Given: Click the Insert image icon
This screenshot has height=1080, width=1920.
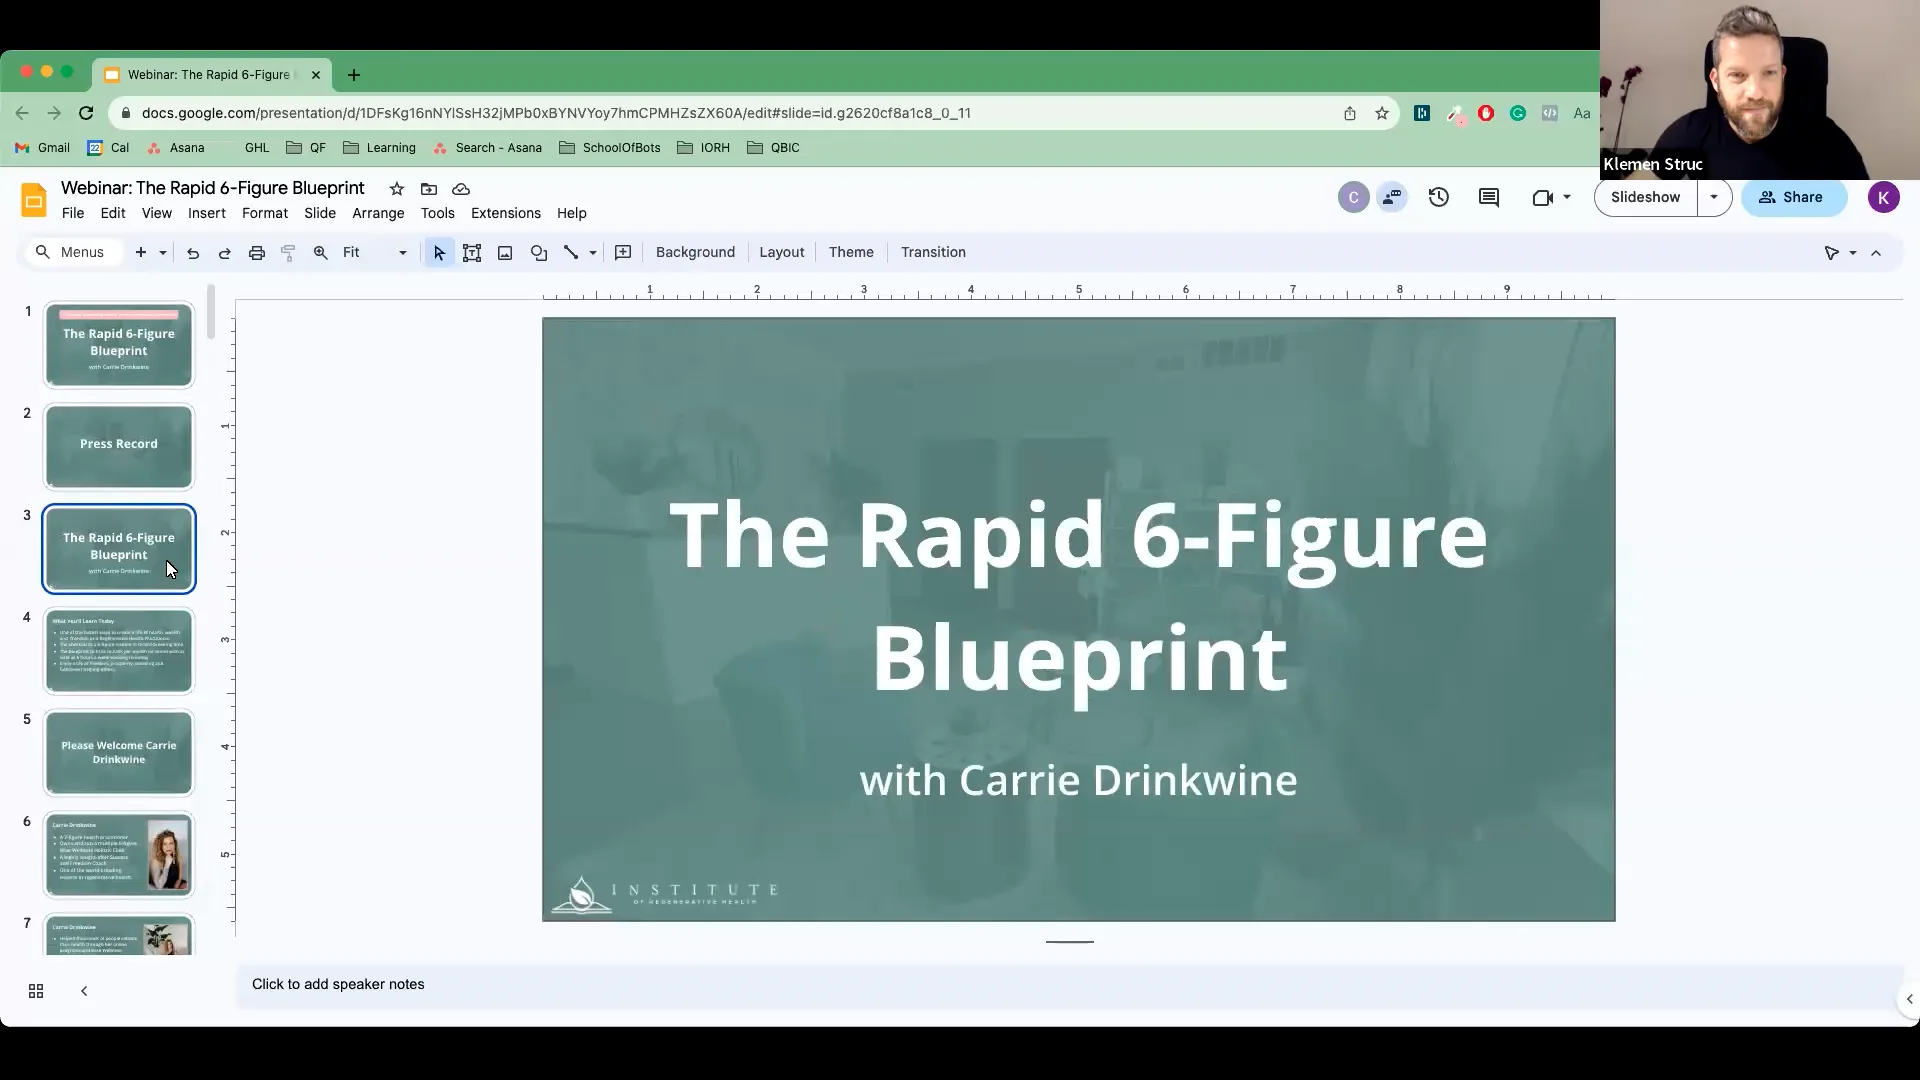Looking at the screenshot, I should [504, 252].
